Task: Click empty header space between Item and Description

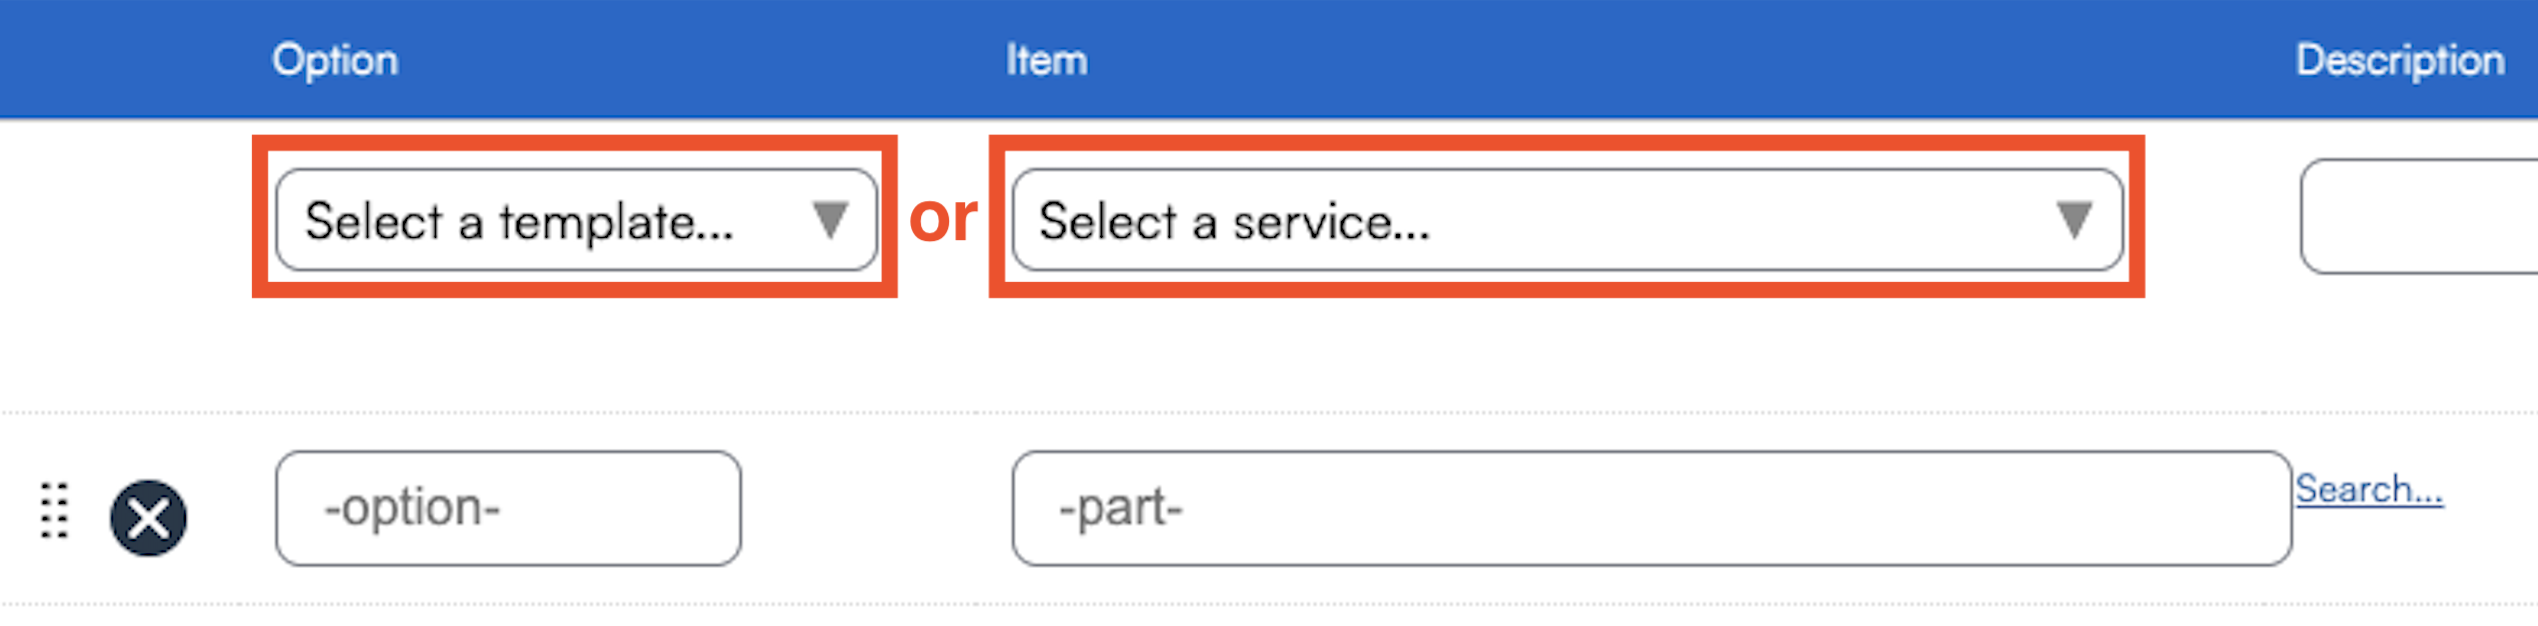Action: (1700, 60)
